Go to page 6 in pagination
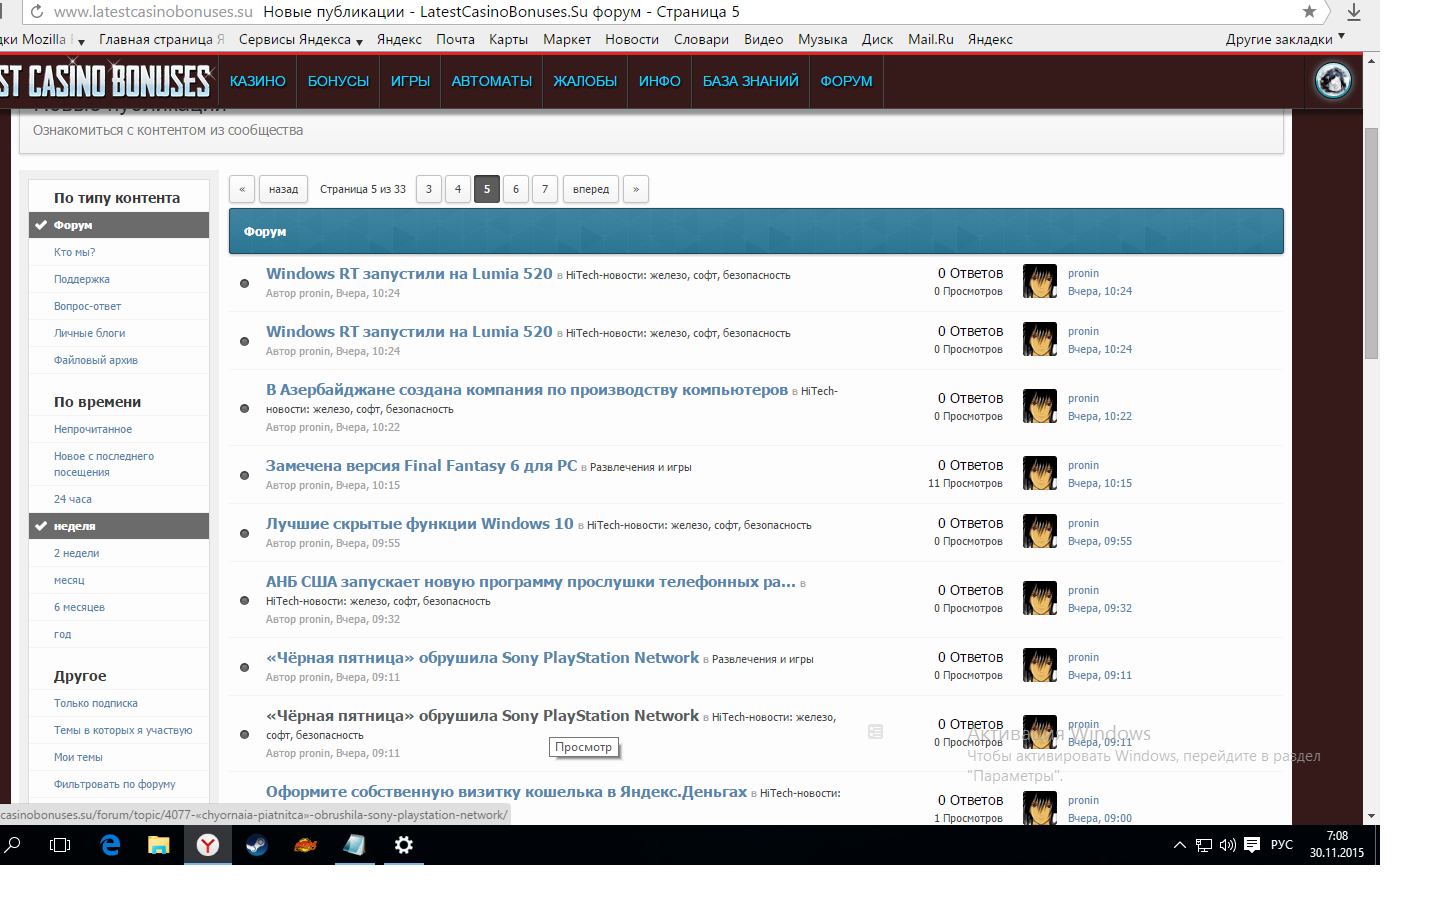Screen dimensions: 1440x900 pos(516,189)
